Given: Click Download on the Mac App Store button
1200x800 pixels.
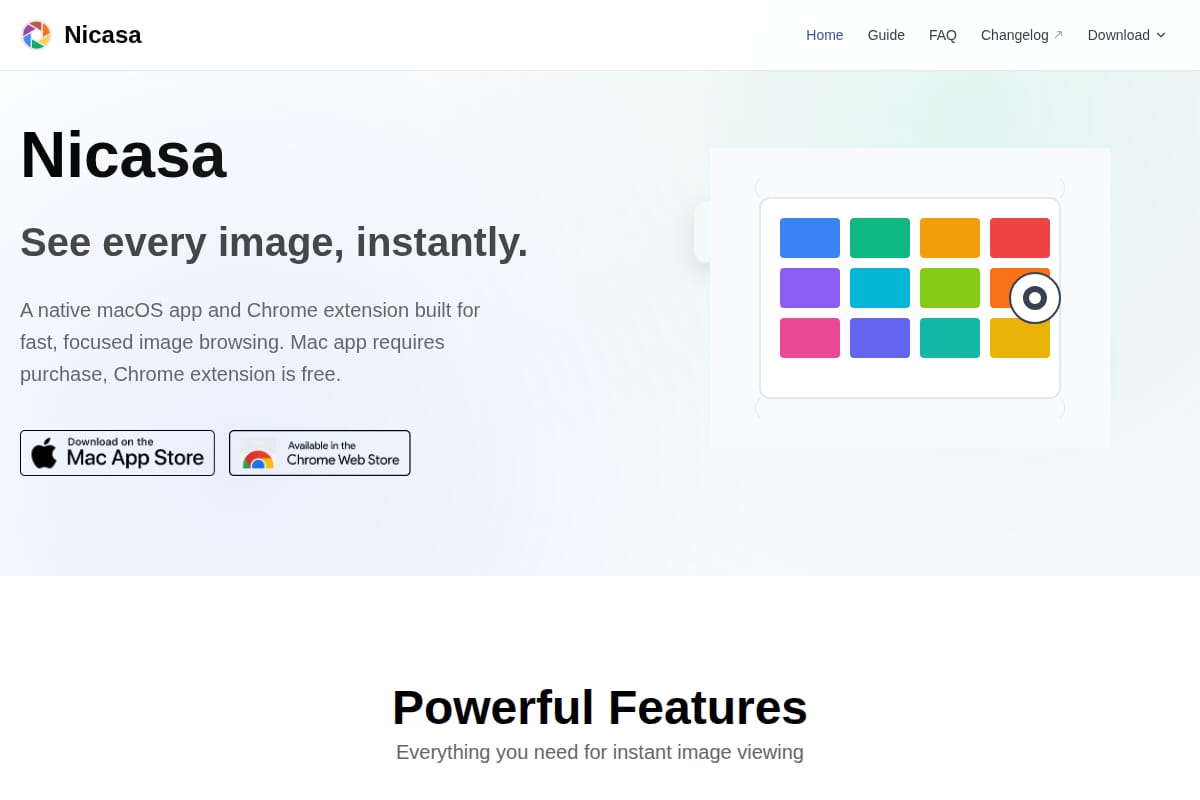Looking at the screenshot, I should (117, 453).
